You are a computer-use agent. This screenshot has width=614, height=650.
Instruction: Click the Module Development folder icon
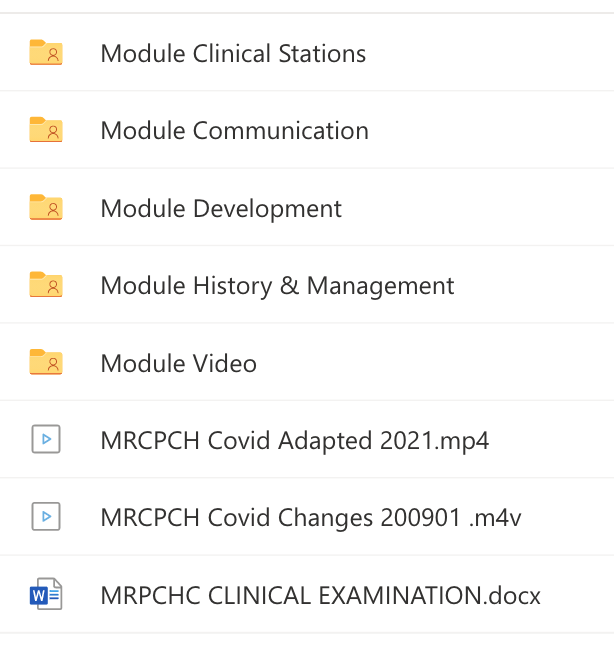(x=46, y=208)
